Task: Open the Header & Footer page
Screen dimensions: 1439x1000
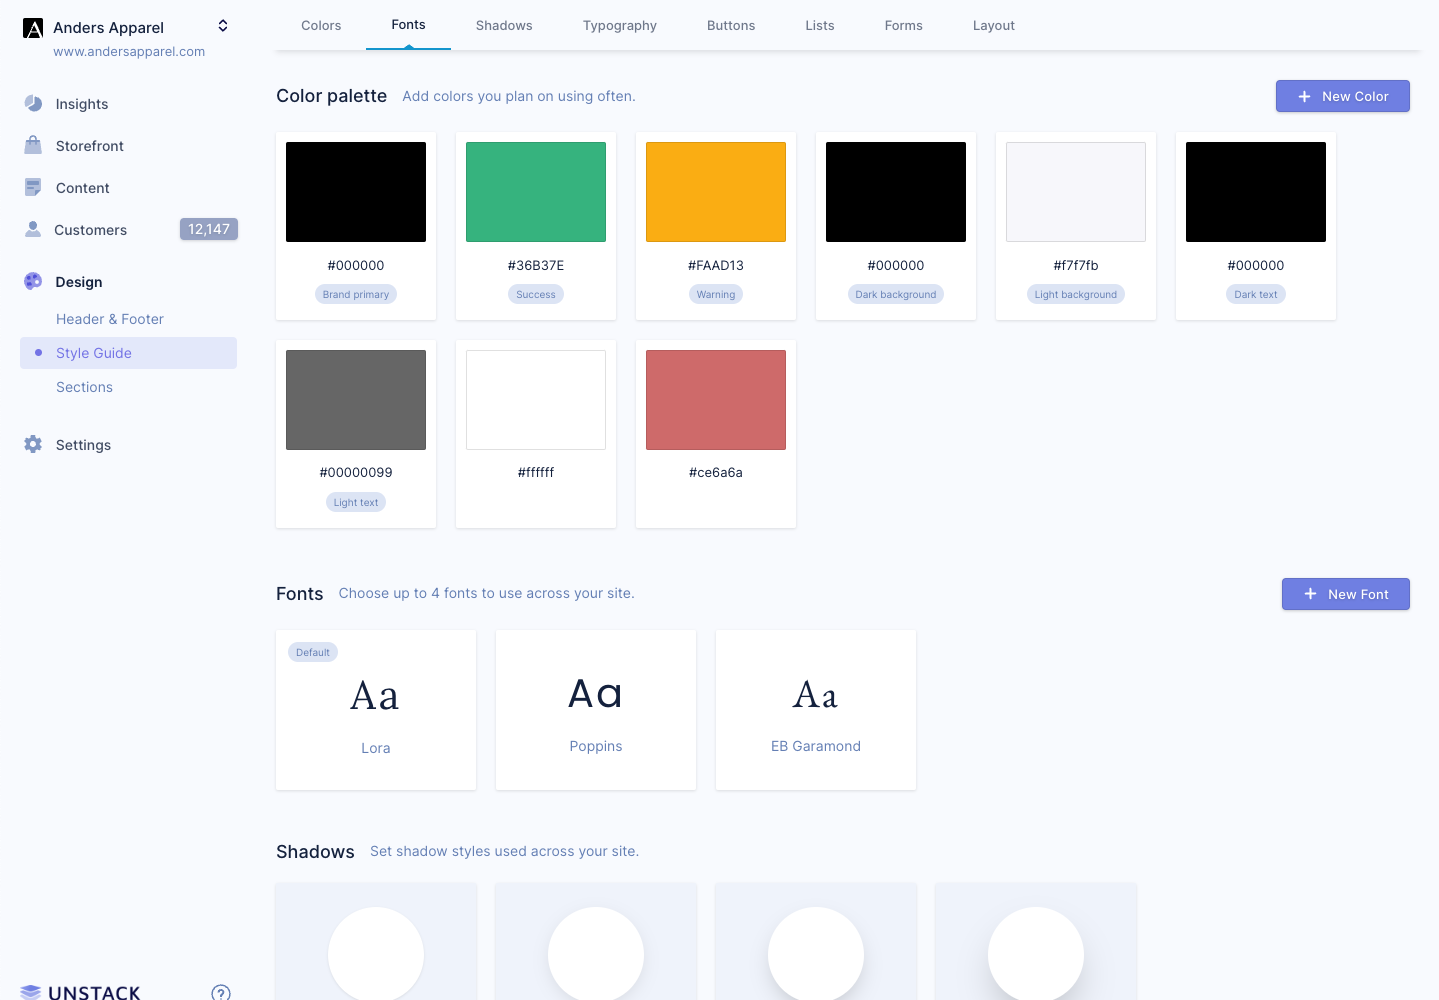Action: coord(110,319)
